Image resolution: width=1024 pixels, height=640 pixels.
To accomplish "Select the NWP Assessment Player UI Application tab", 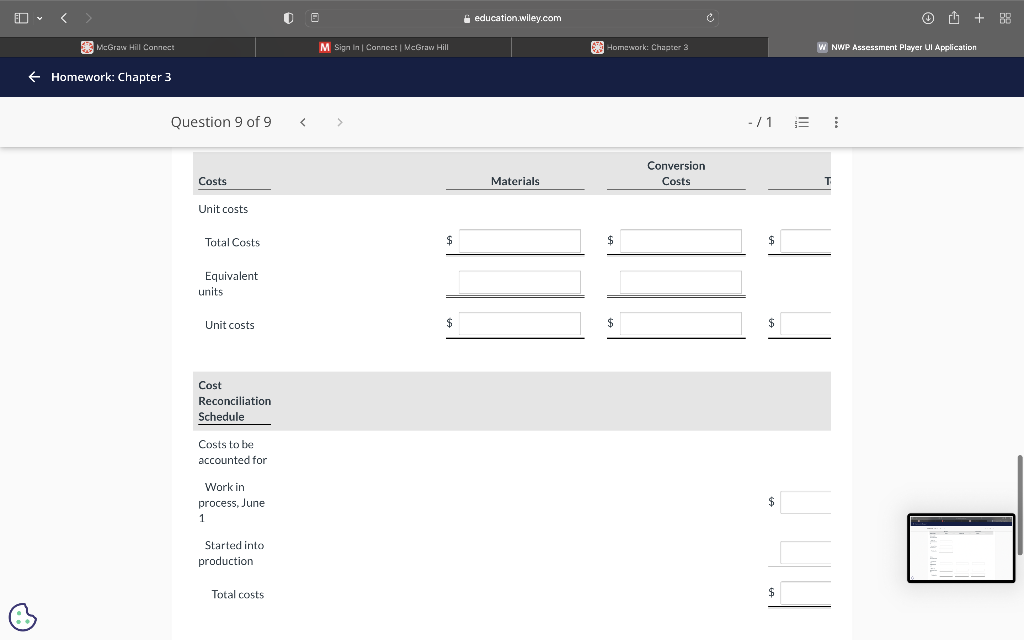I will 896,47.
